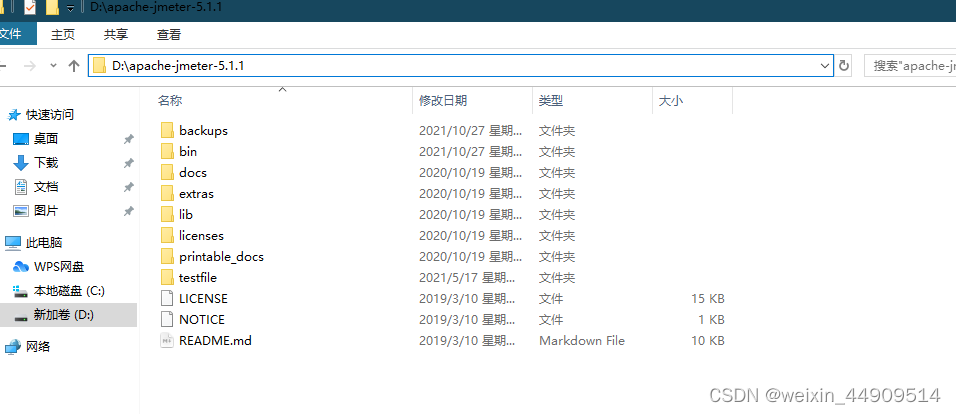Open the quick access toolbar customize dropdown
Viewport: 956px width, 414px height.
pos(71,9)
